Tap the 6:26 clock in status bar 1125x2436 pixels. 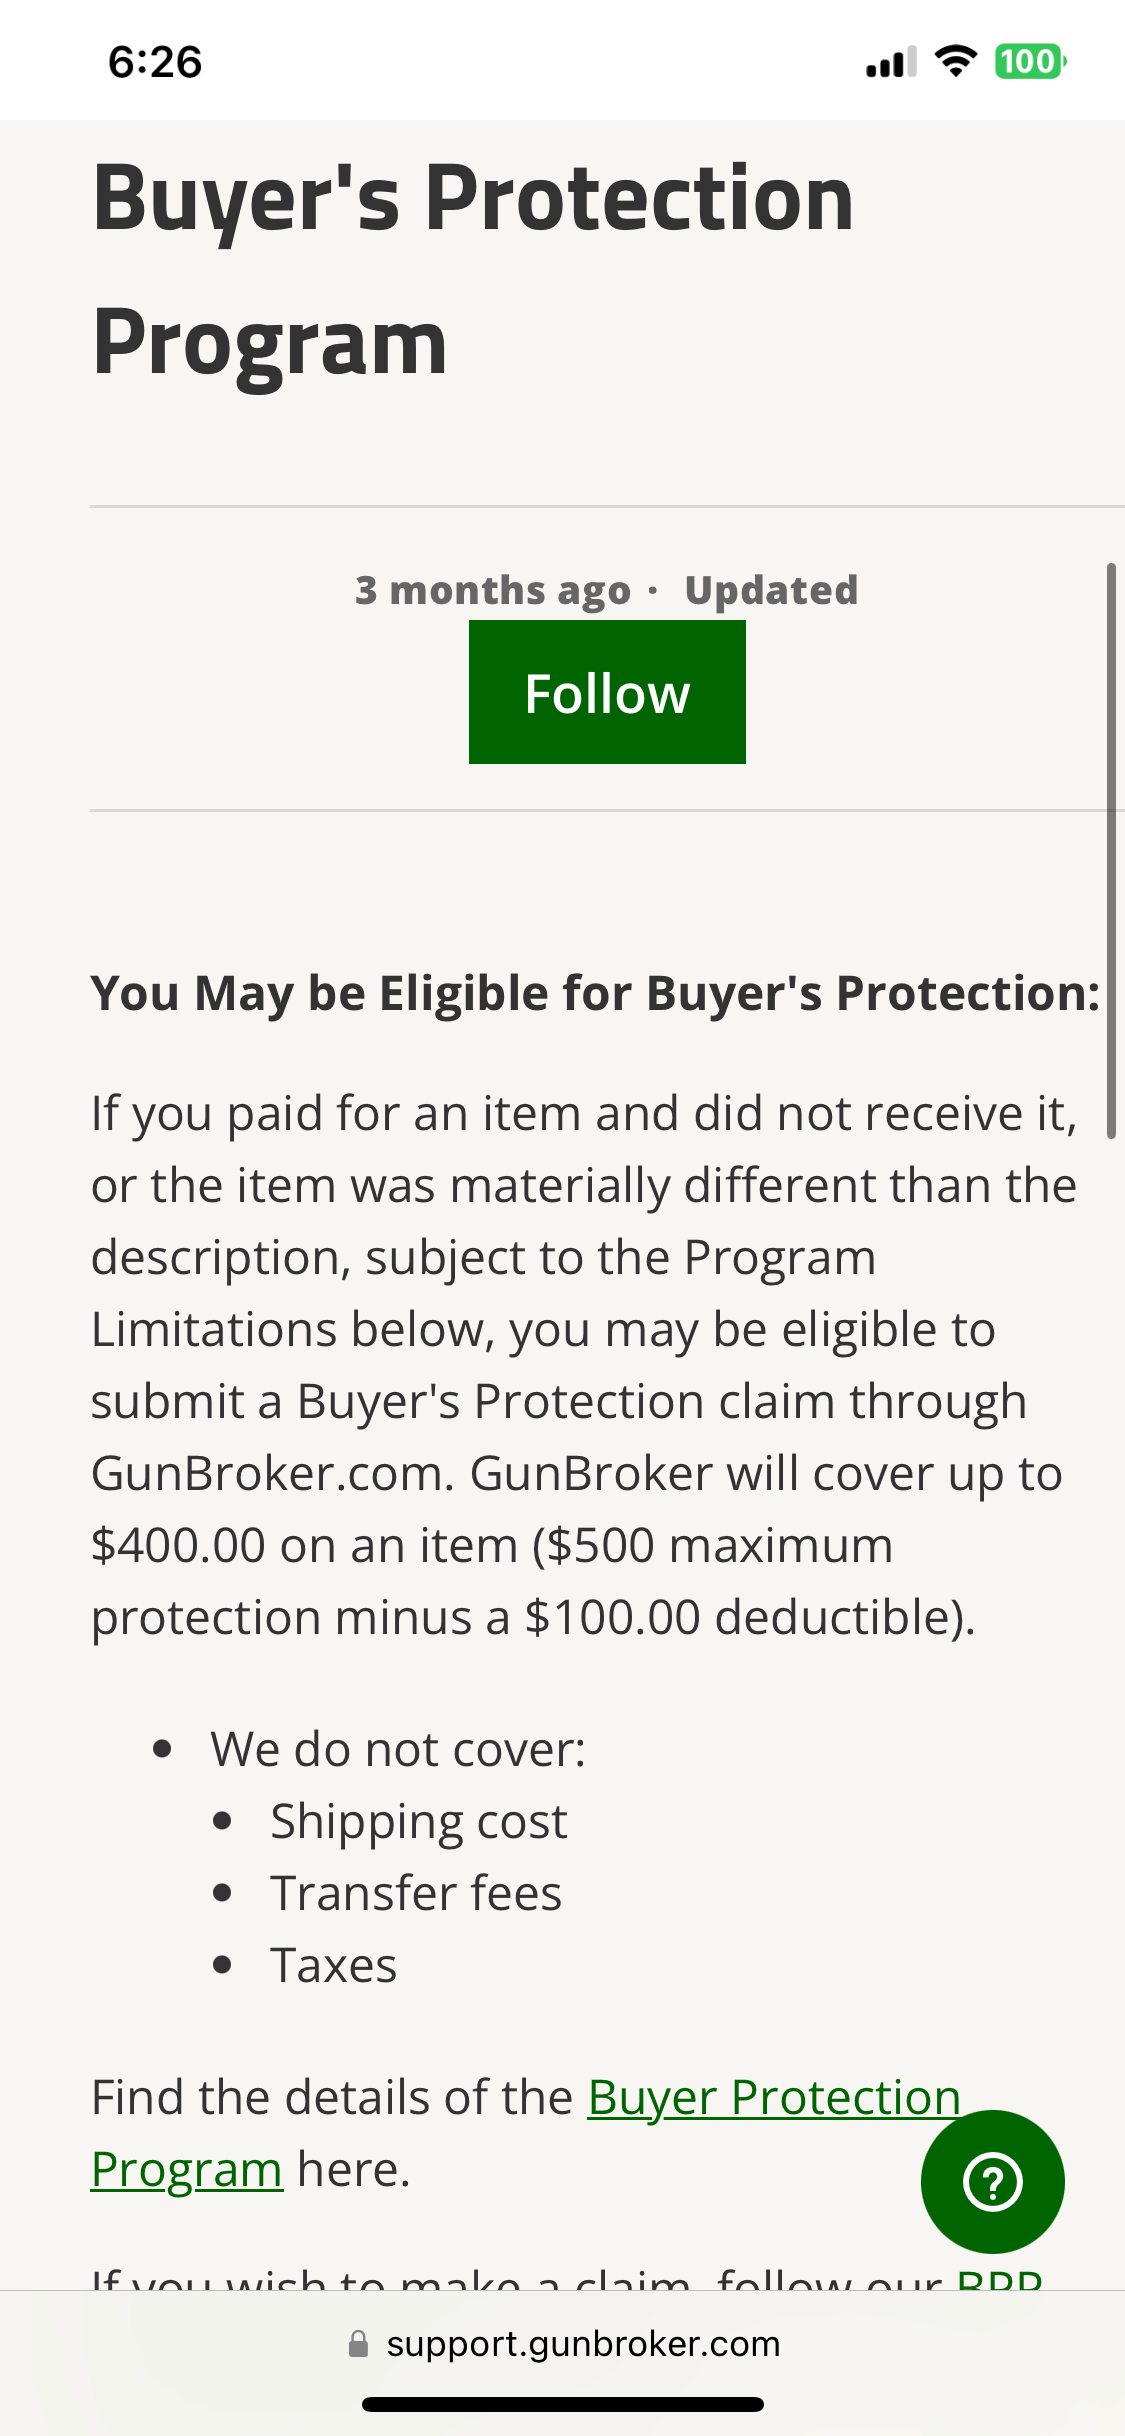[x=155, y=62]
